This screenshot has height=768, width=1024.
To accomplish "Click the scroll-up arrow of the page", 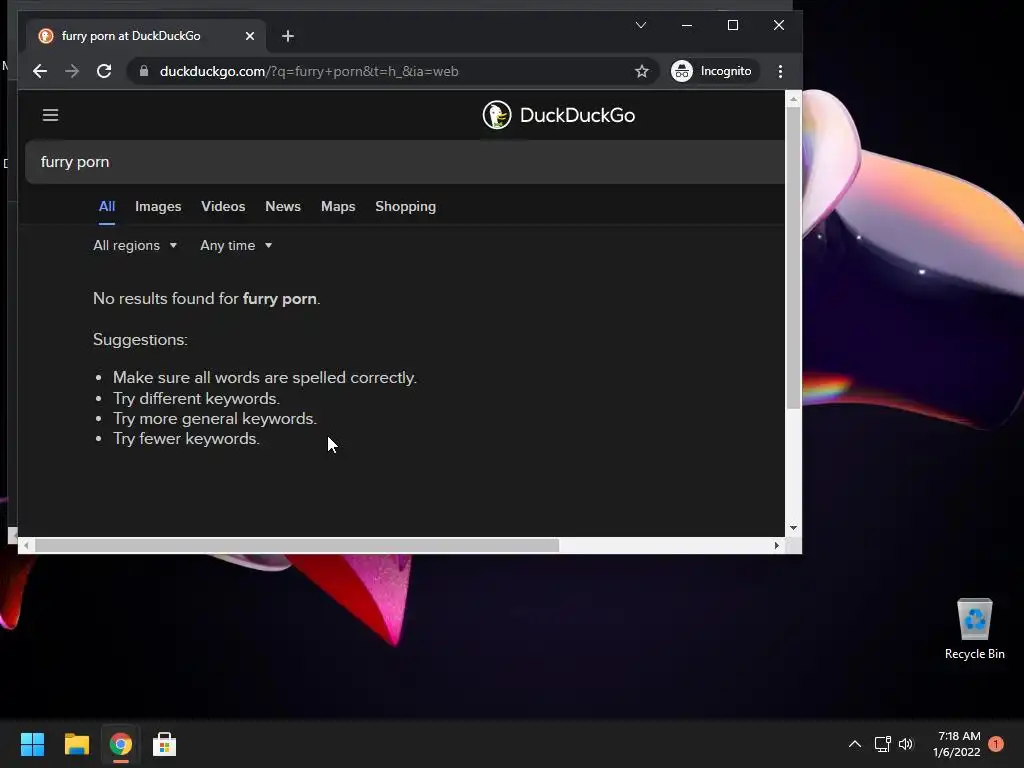I will (x=793, y=99).
